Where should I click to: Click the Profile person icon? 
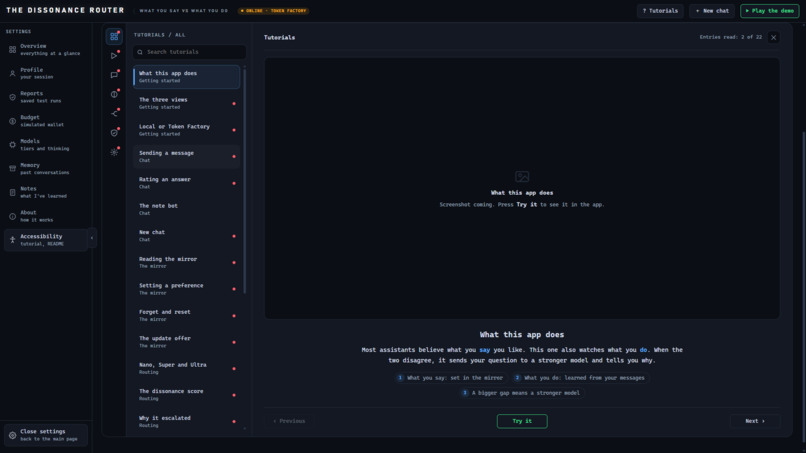click(12, 74)
